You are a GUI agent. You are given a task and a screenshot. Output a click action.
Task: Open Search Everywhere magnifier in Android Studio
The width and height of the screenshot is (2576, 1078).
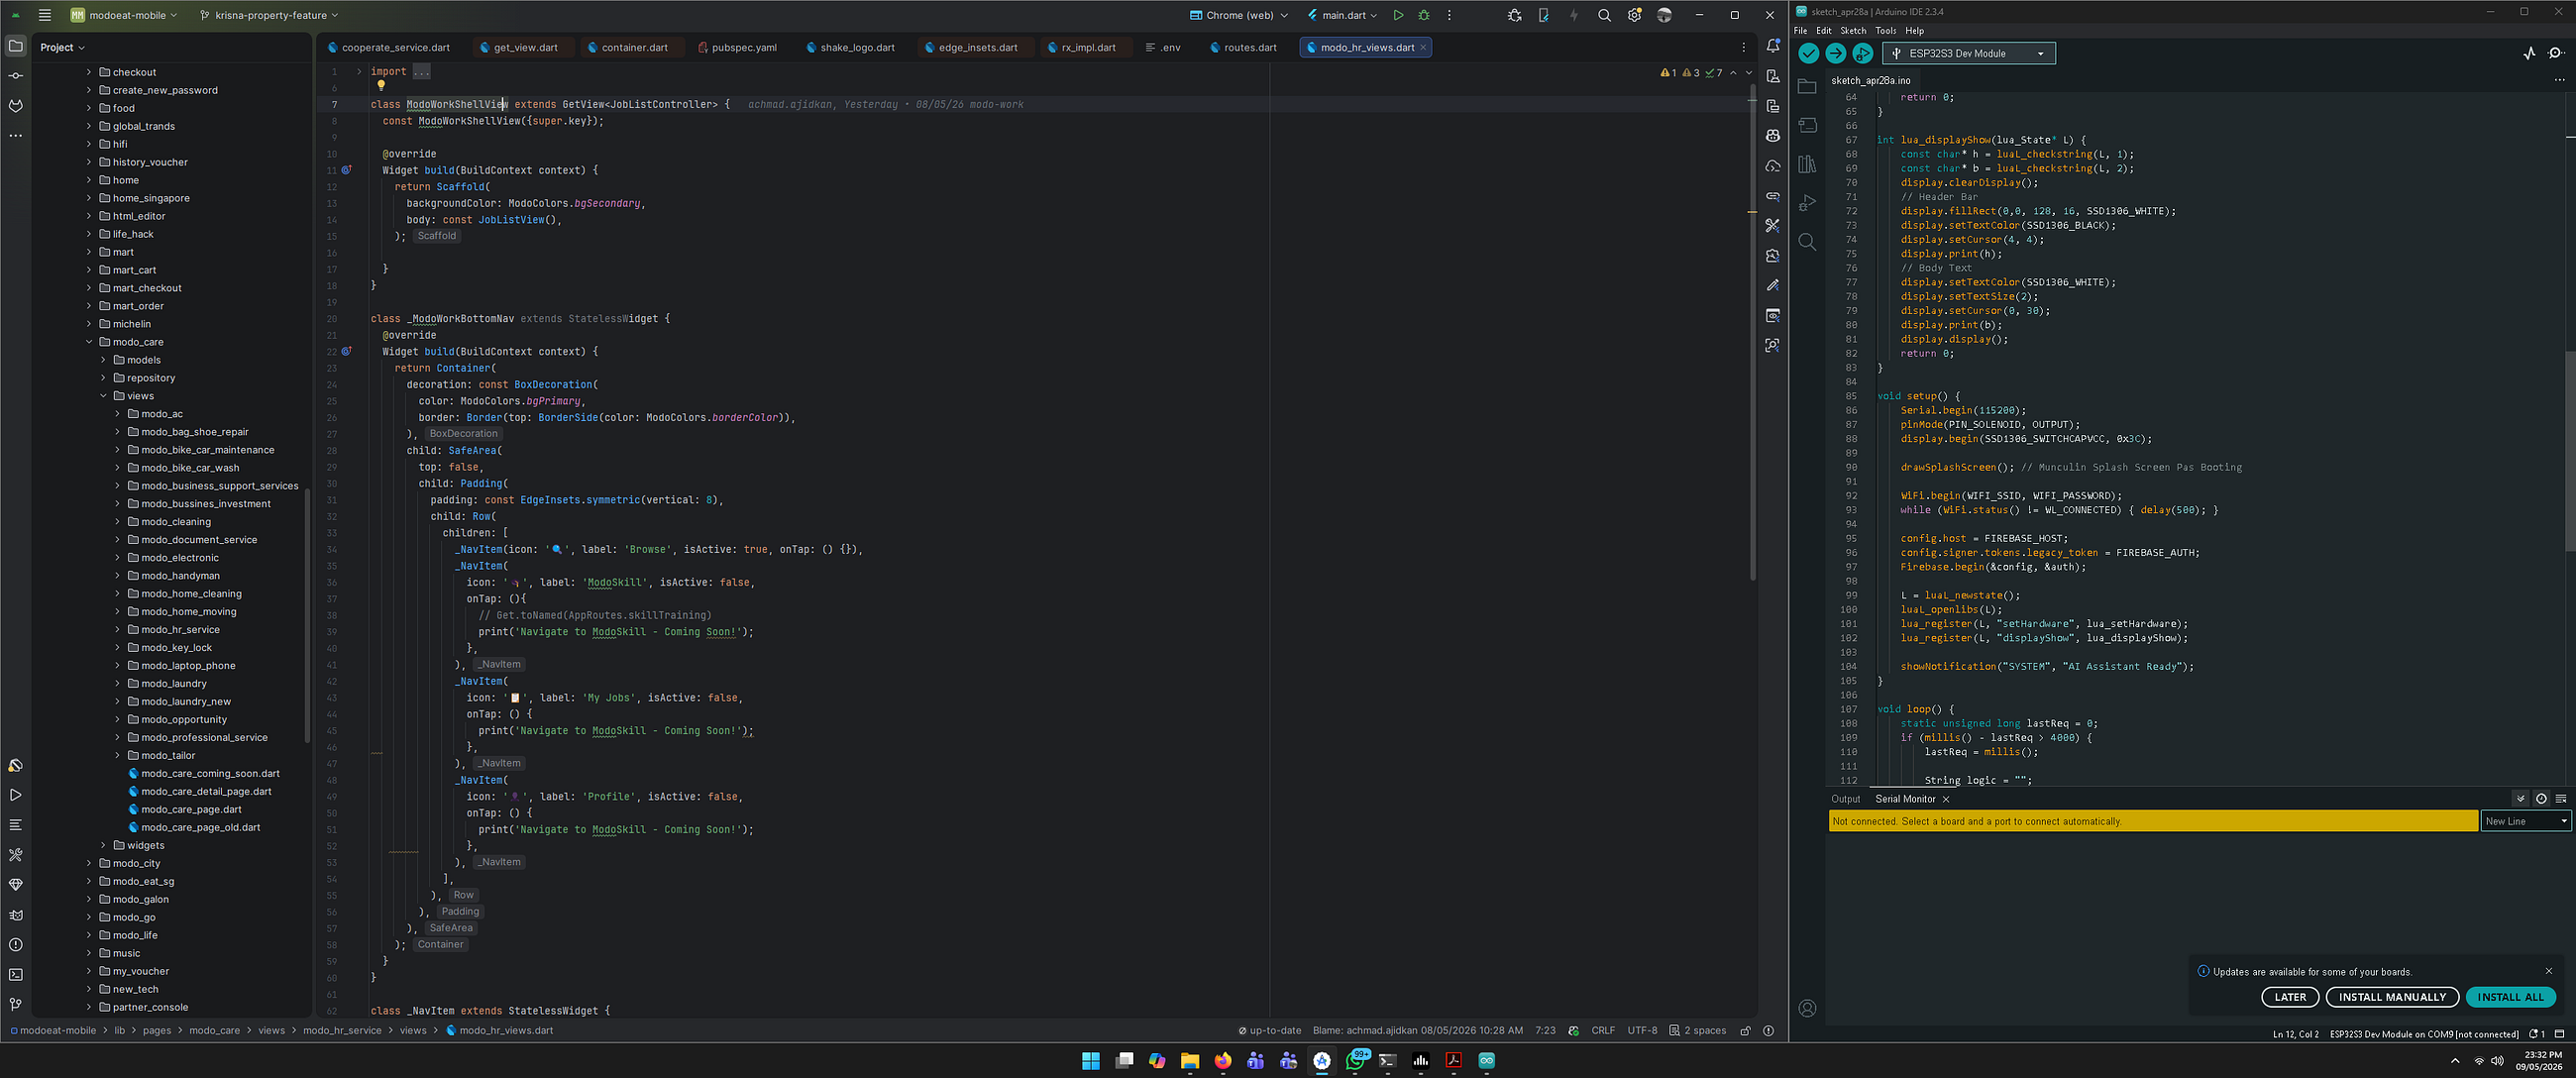(1604, 15)
